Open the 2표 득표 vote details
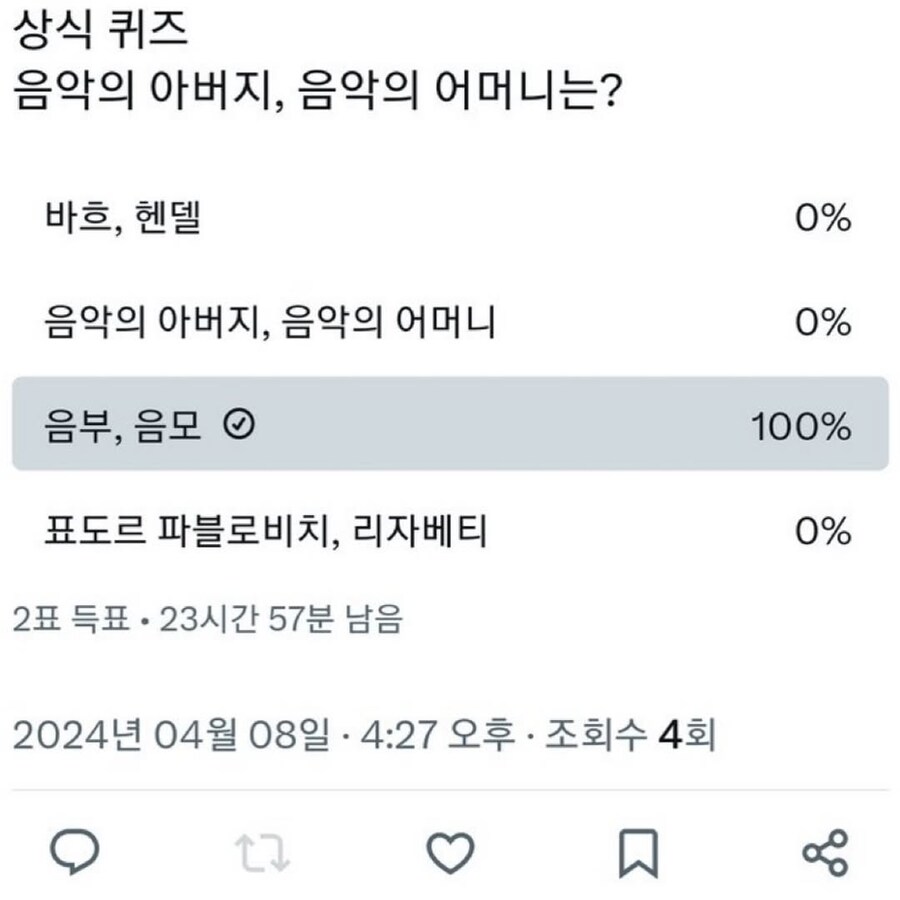Viewport: 900px width, 900px height. 63,618
